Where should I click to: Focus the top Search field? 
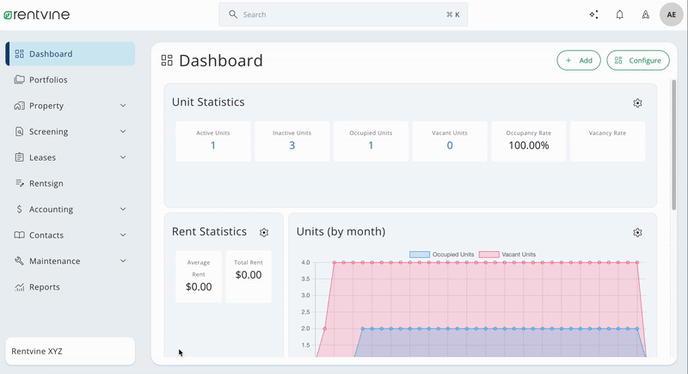[x=343, y=14]
